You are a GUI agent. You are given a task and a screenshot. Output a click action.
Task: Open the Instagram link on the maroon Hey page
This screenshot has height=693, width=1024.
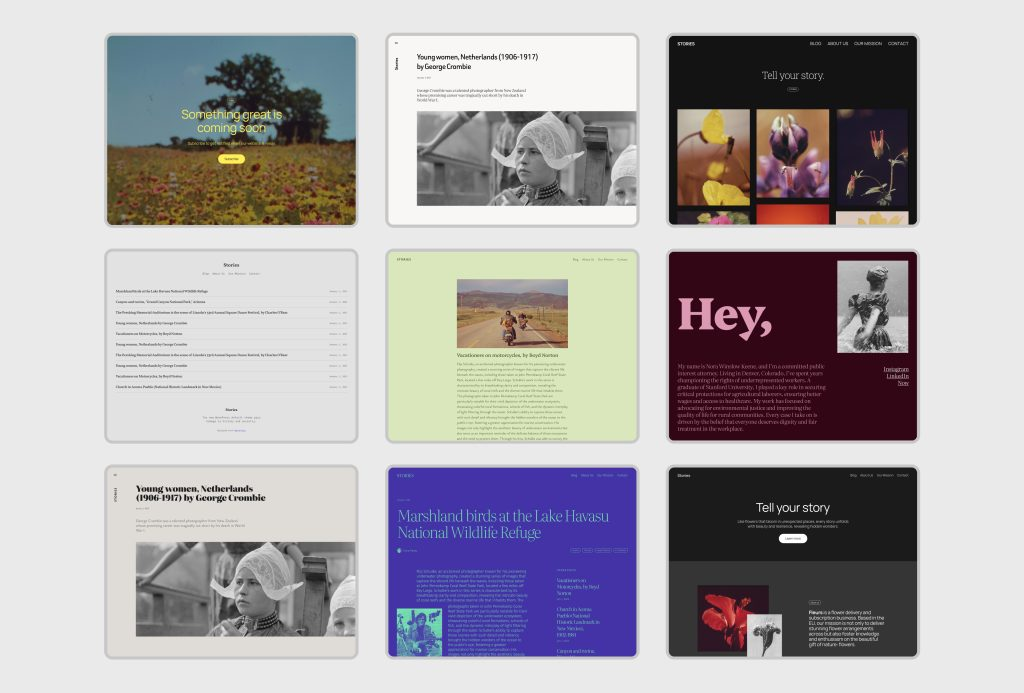896,369
